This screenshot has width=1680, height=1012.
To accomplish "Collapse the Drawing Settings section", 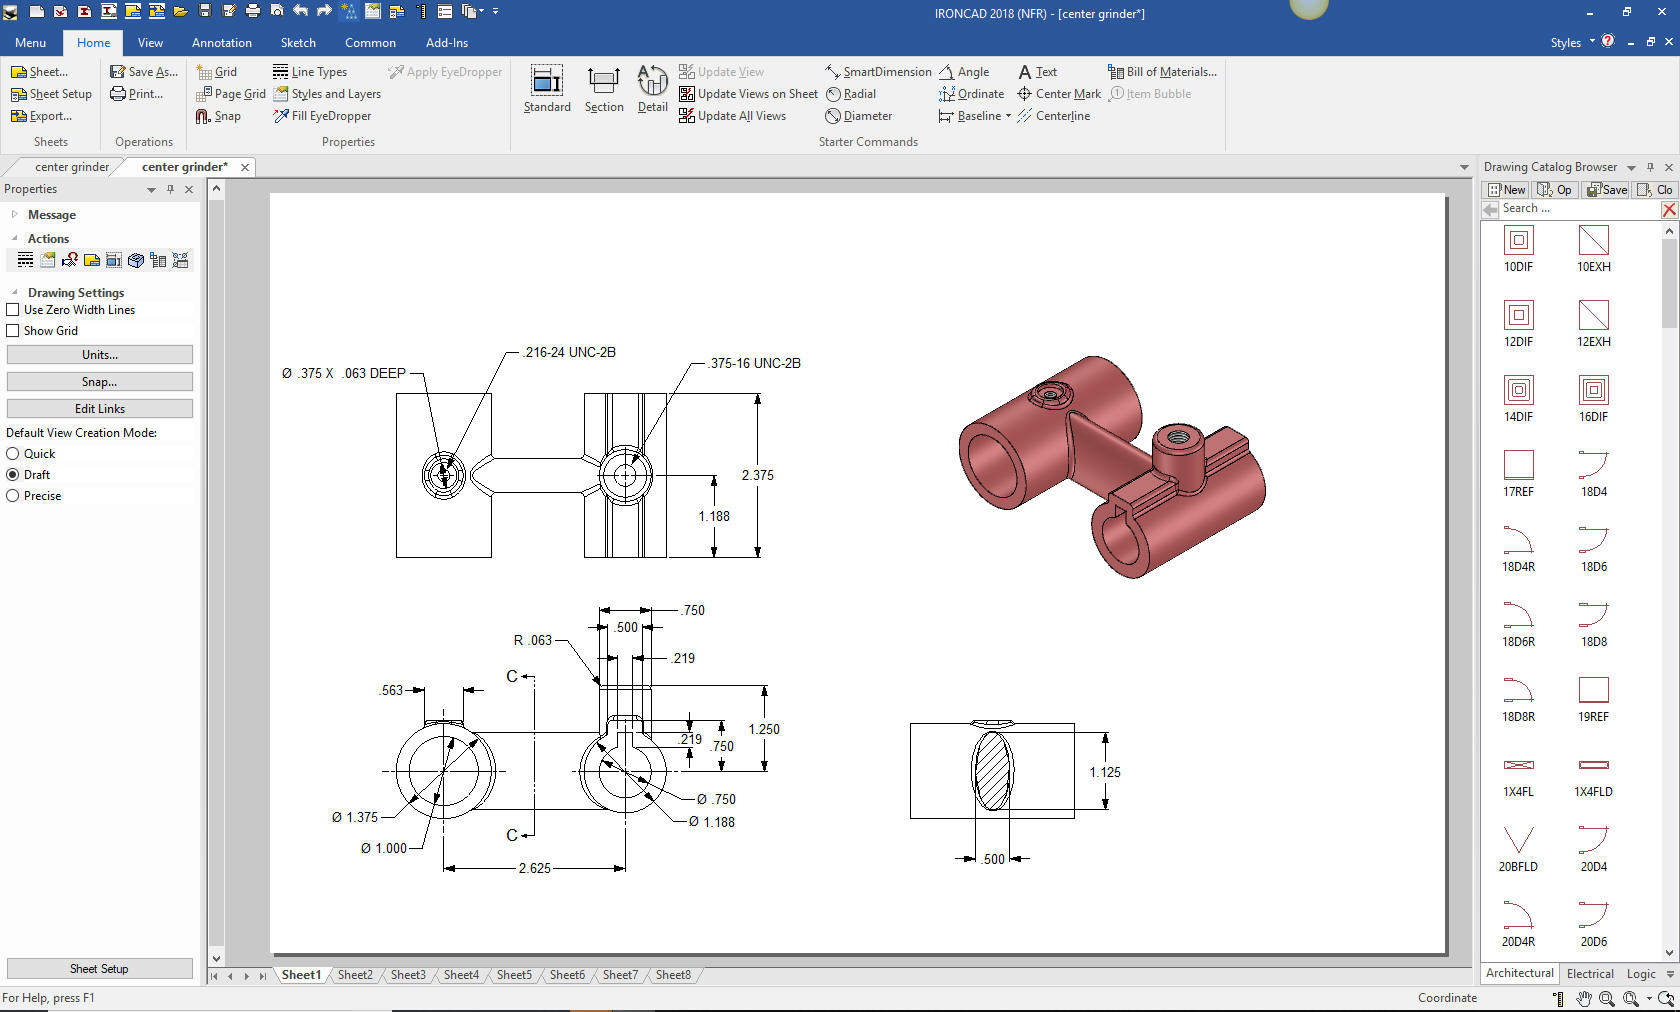I will 14,293.
